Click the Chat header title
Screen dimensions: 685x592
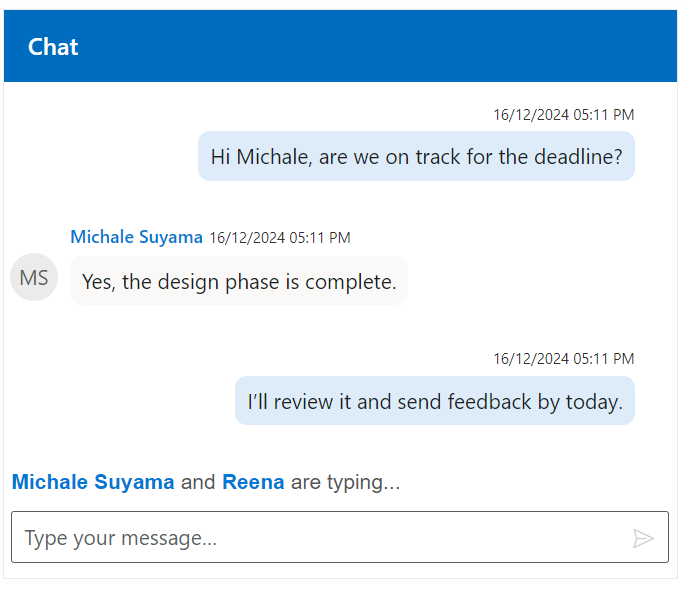pyautogui.click(x=53, y=47)
